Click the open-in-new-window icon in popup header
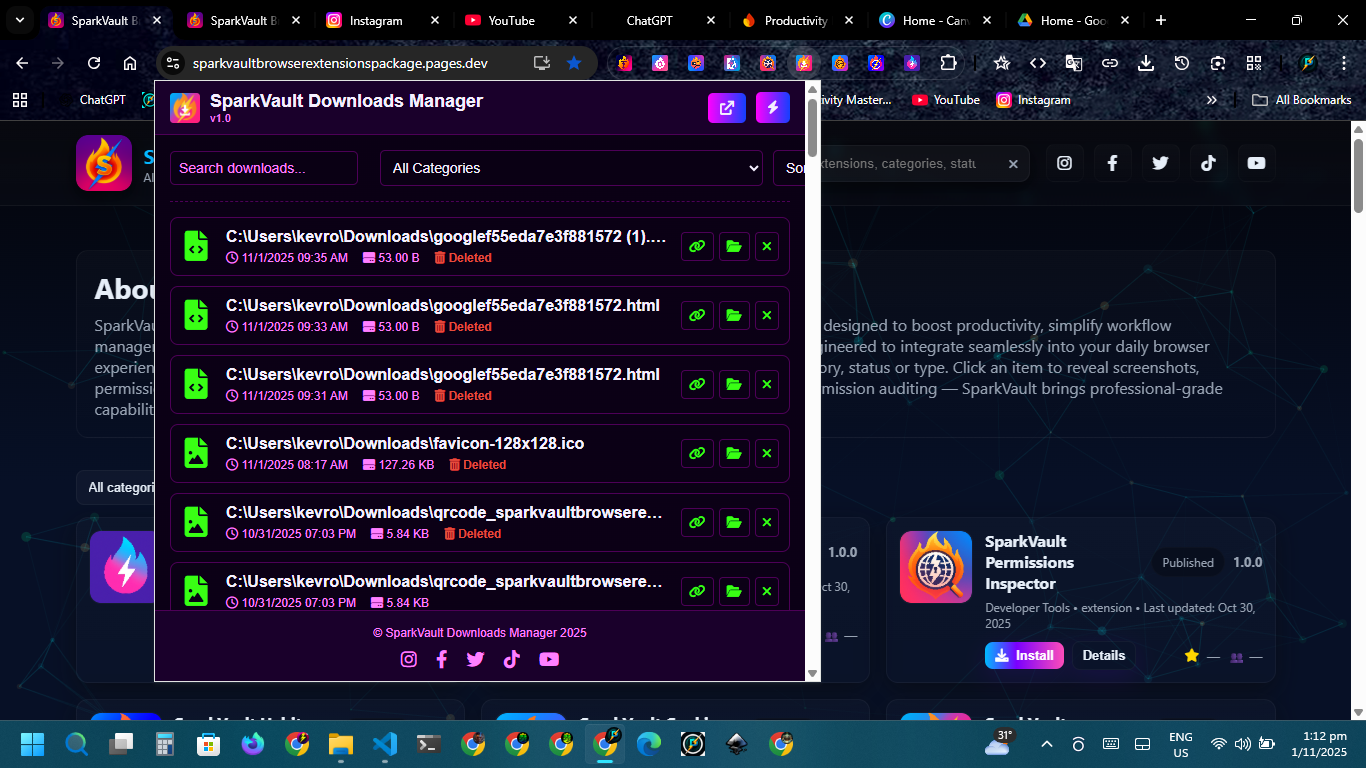The image size is (1366, 768). pos(726,108)
